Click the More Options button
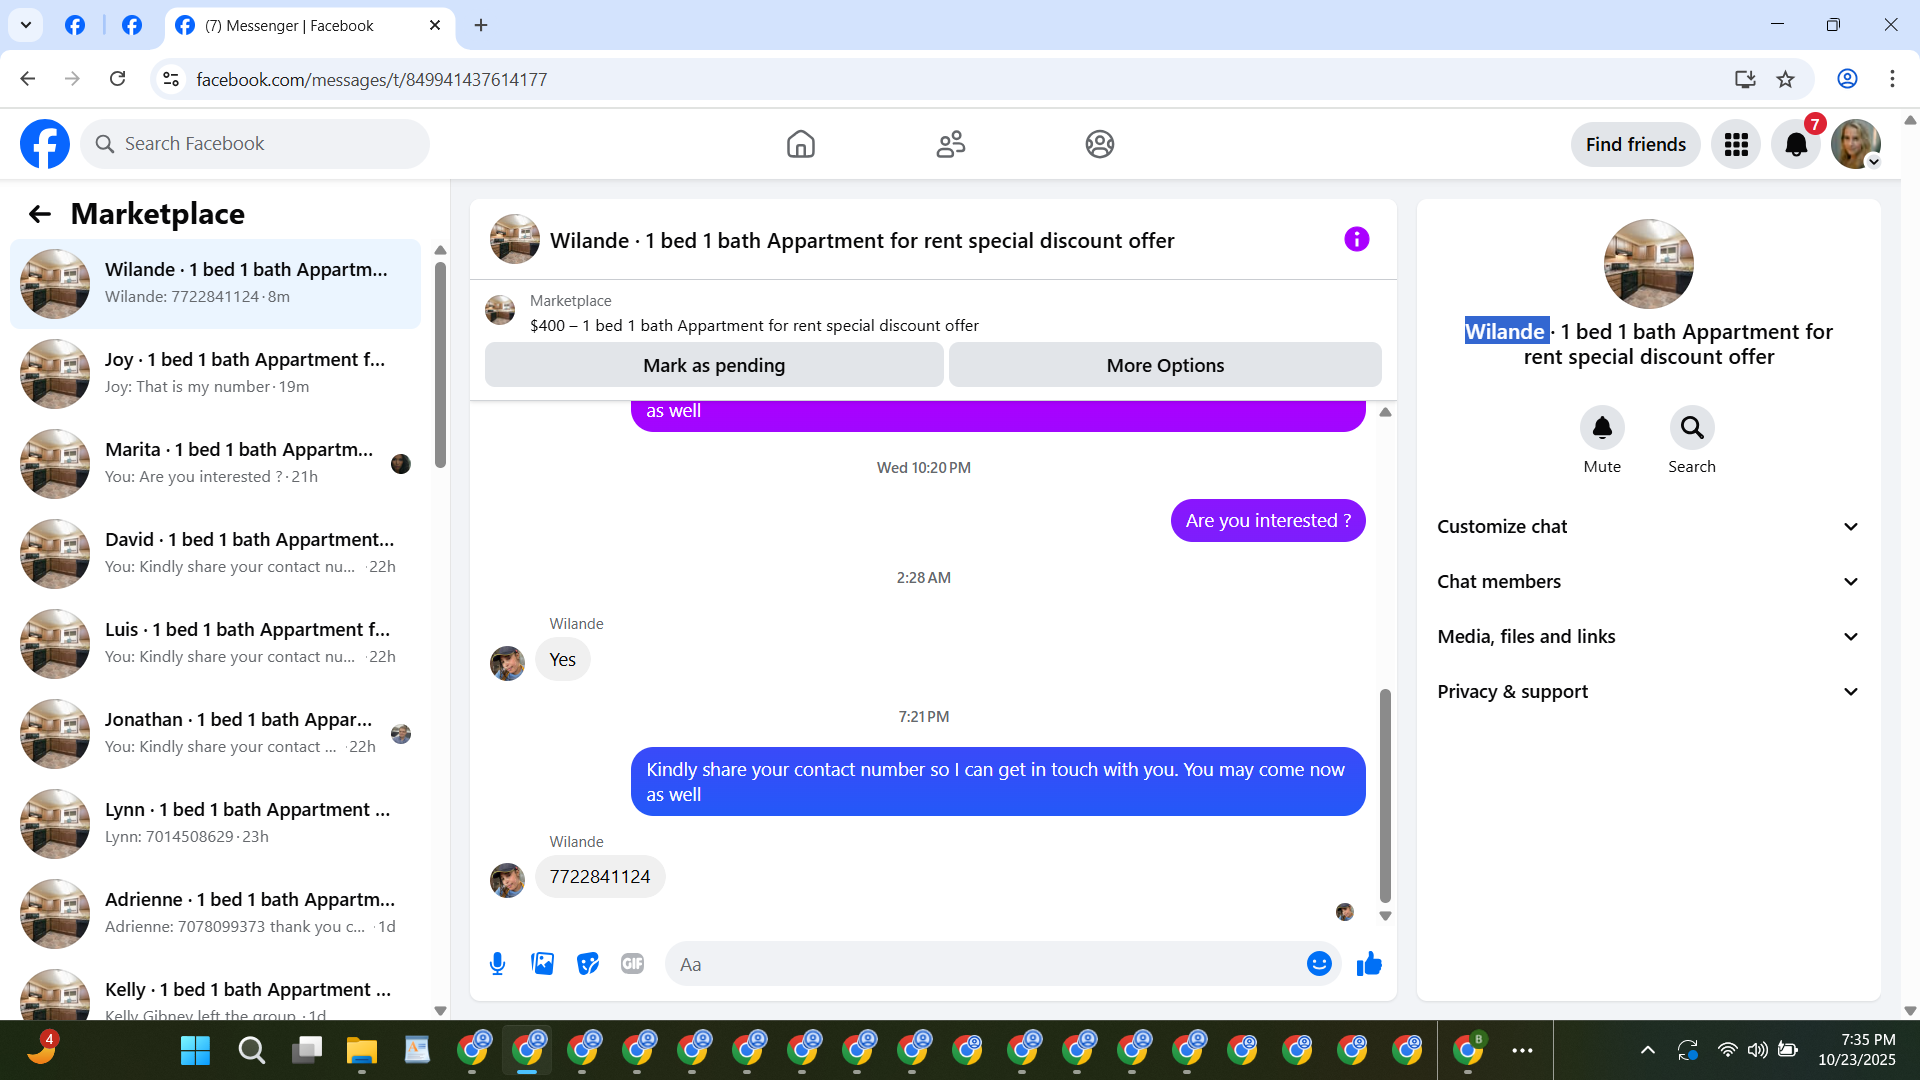 click(x=1165, y=366)
